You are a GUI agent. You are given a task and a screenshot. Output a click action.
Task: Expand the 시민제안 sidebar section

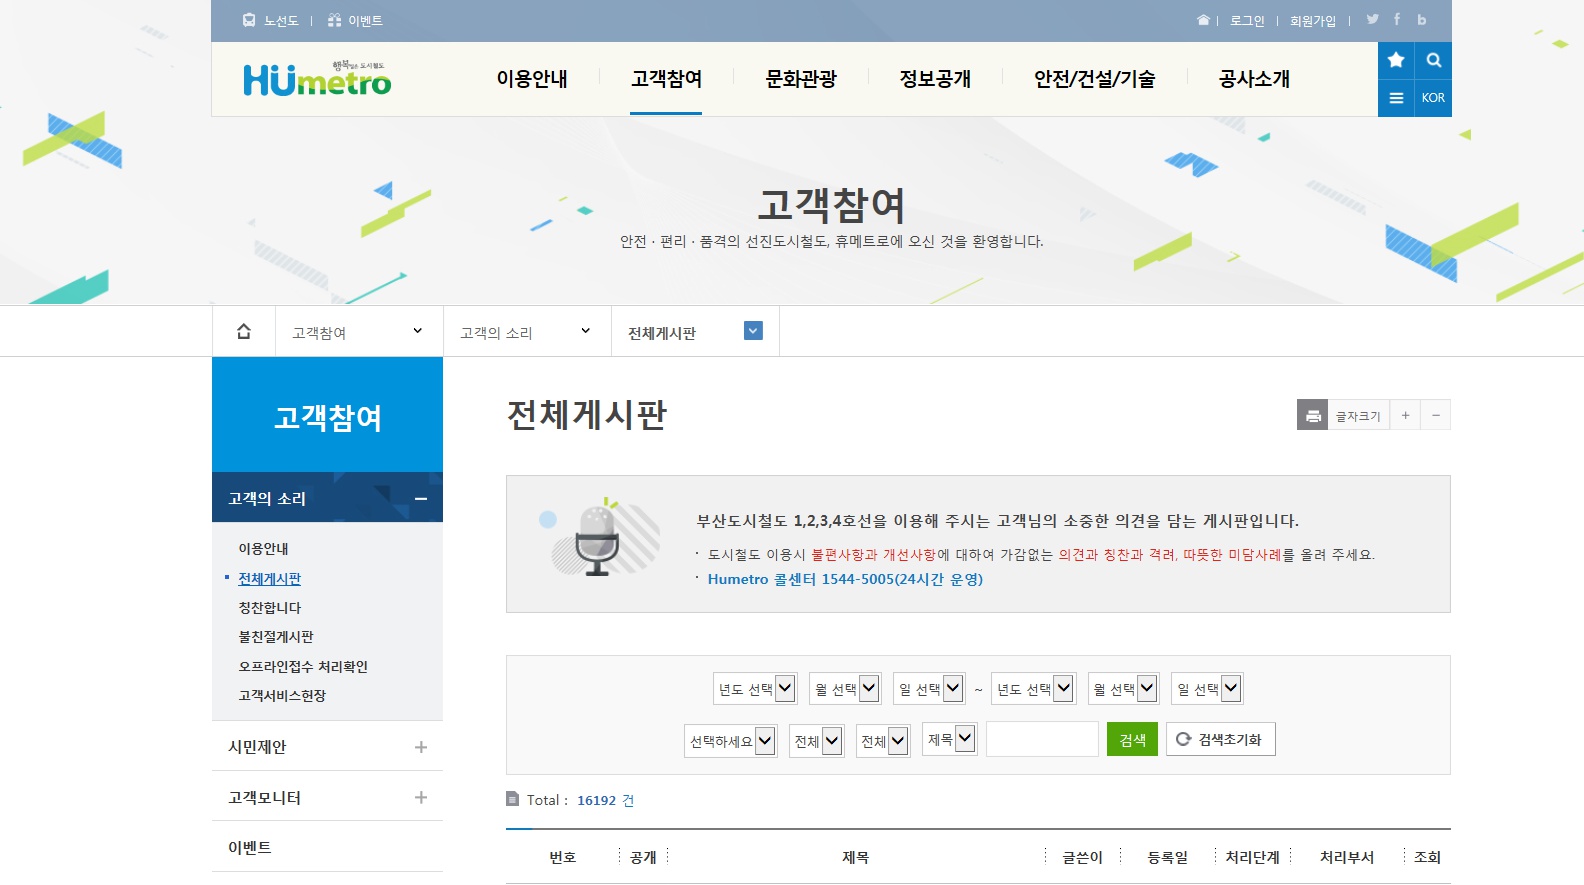point(421,747)
